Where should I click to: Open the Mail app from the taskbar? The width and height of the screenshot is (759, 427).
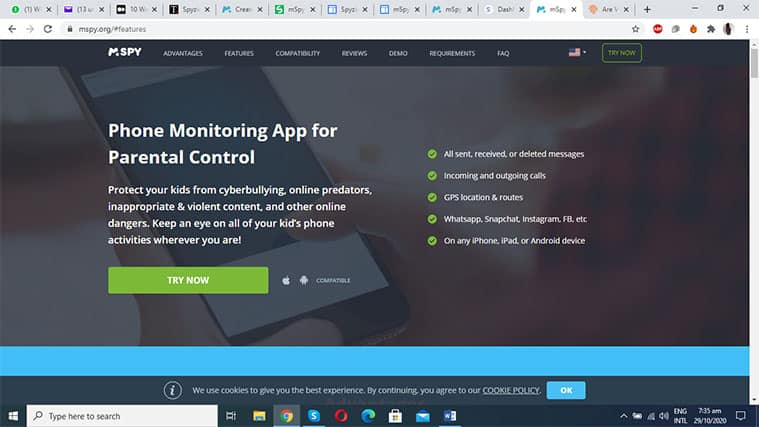click(423, 416)
